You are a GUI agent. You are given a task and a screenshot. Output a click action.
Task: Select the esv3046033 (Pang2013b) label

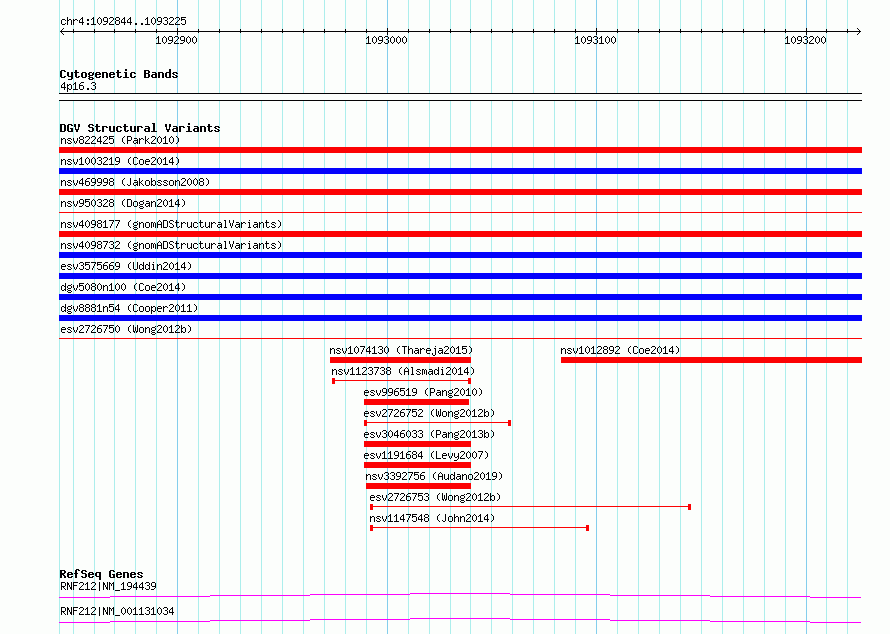tap(429, 434)
